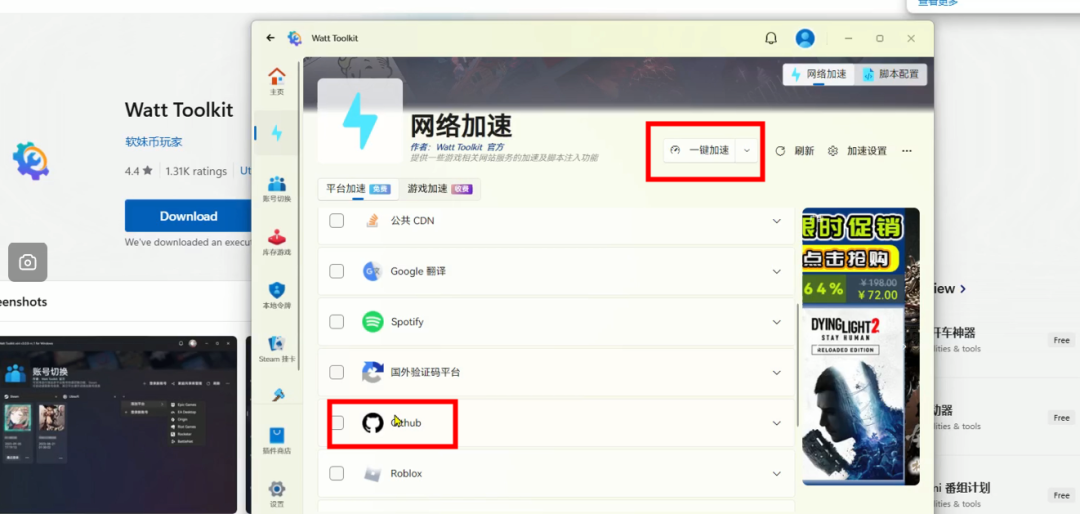Image resolution: width=1080 pixels, height=514 pixels.
Task: Open the 1.31K ratings link in Store
Action: [196, 171]
